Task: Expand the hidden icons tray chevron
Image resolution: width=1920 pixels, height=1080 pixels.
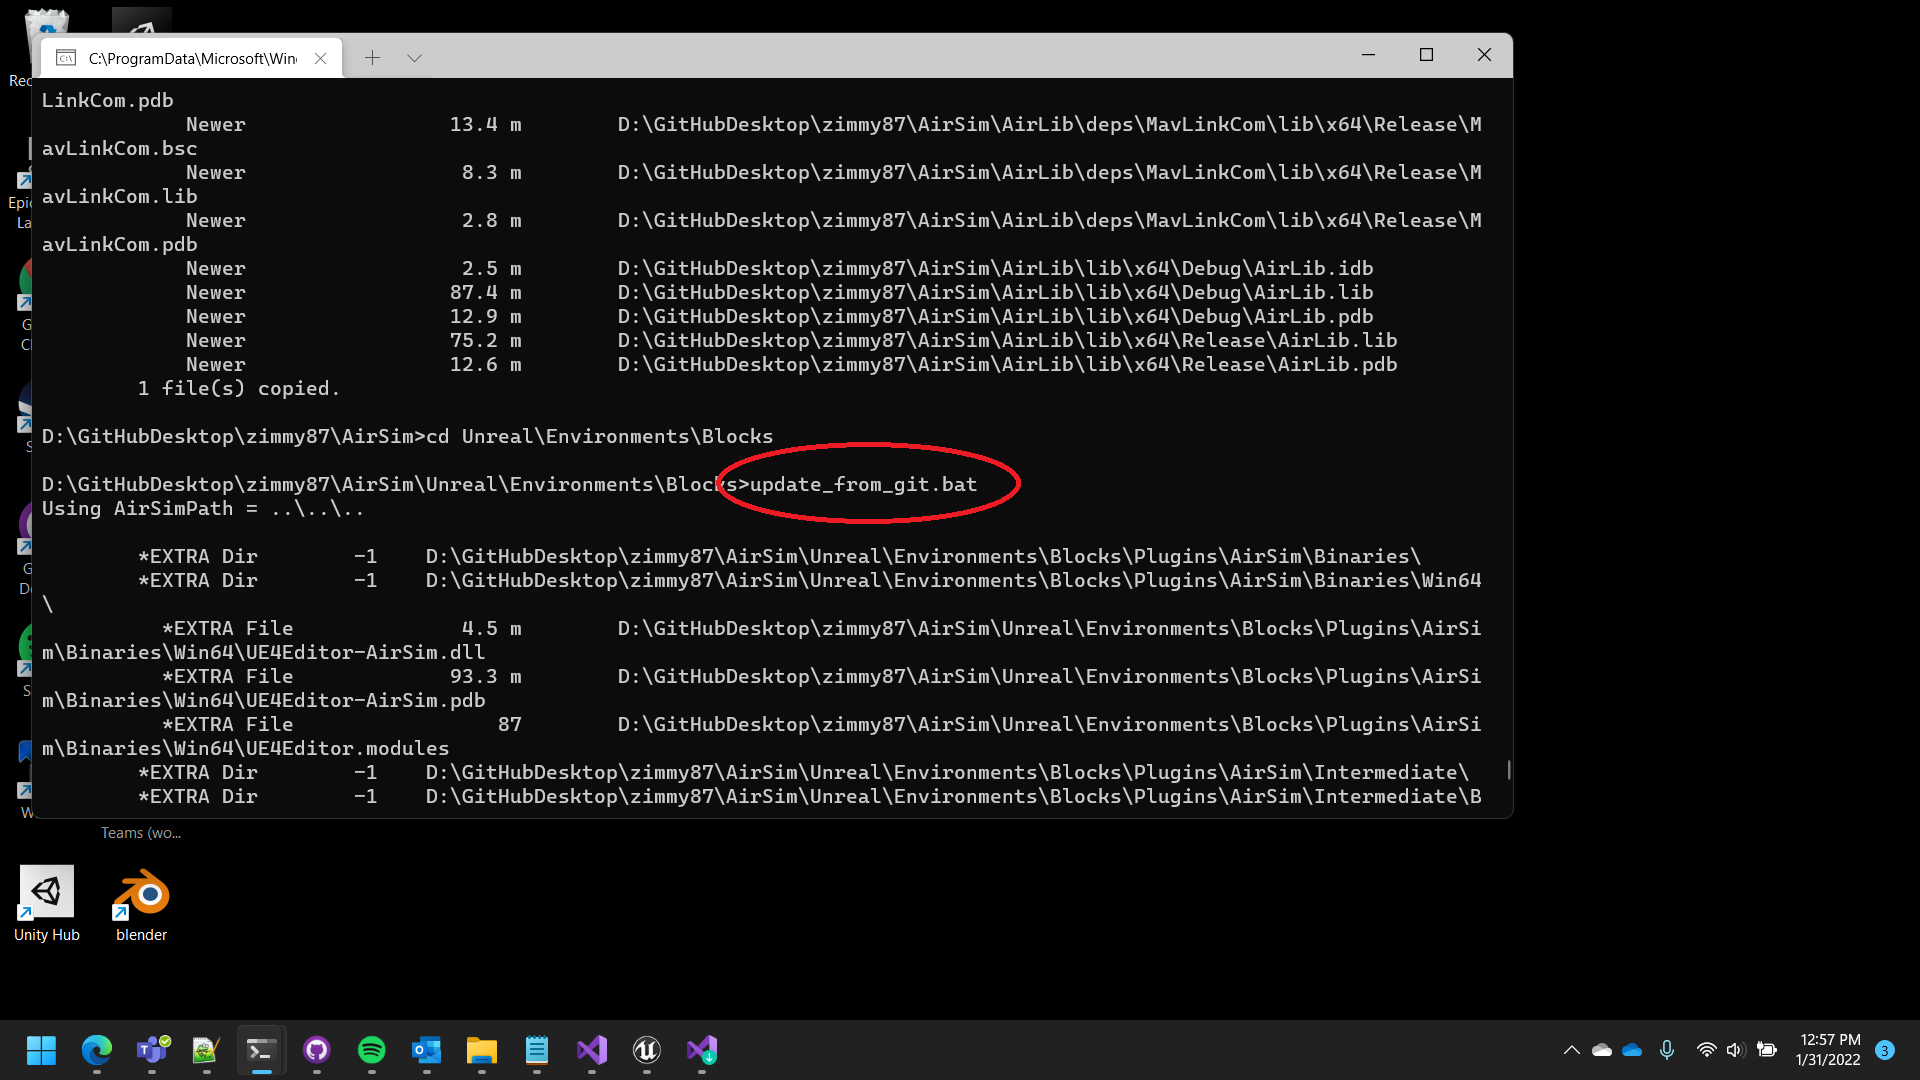Action: 1572,1050
